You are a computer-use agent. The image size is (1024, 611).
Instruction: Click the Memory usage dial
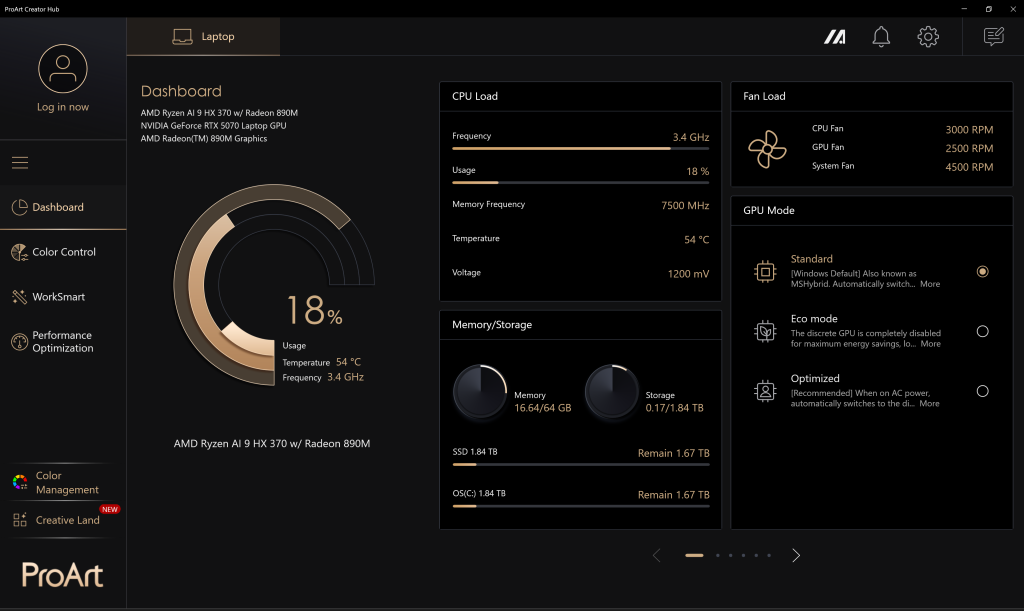click(x=480, y=392)
